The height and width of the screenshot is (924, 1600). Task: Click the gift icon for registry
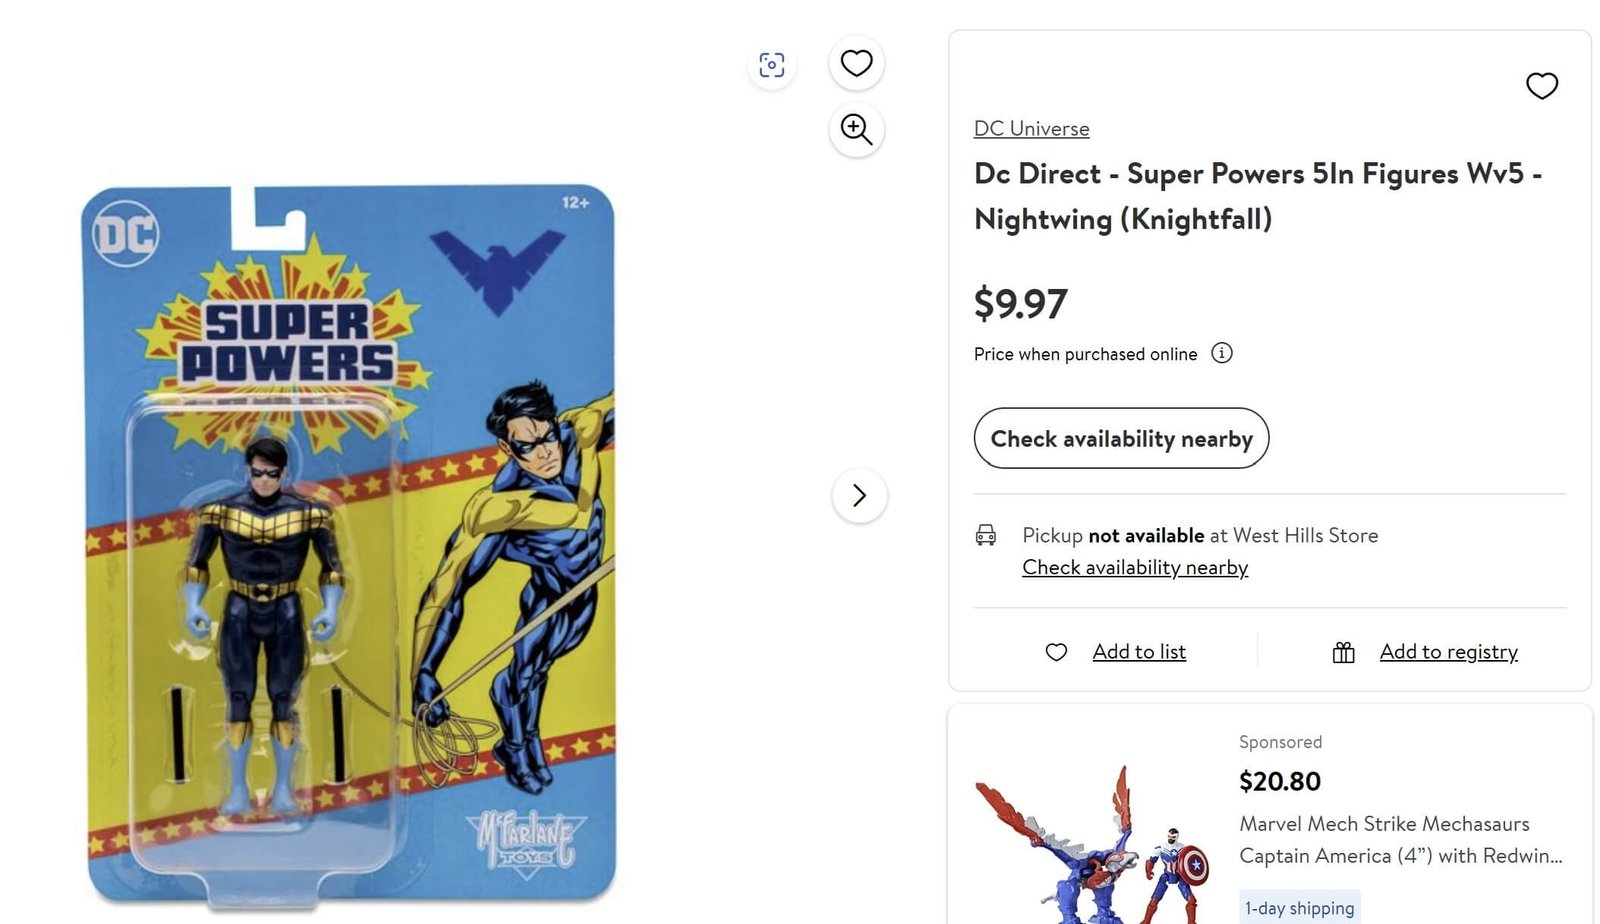pos(1343,651)
